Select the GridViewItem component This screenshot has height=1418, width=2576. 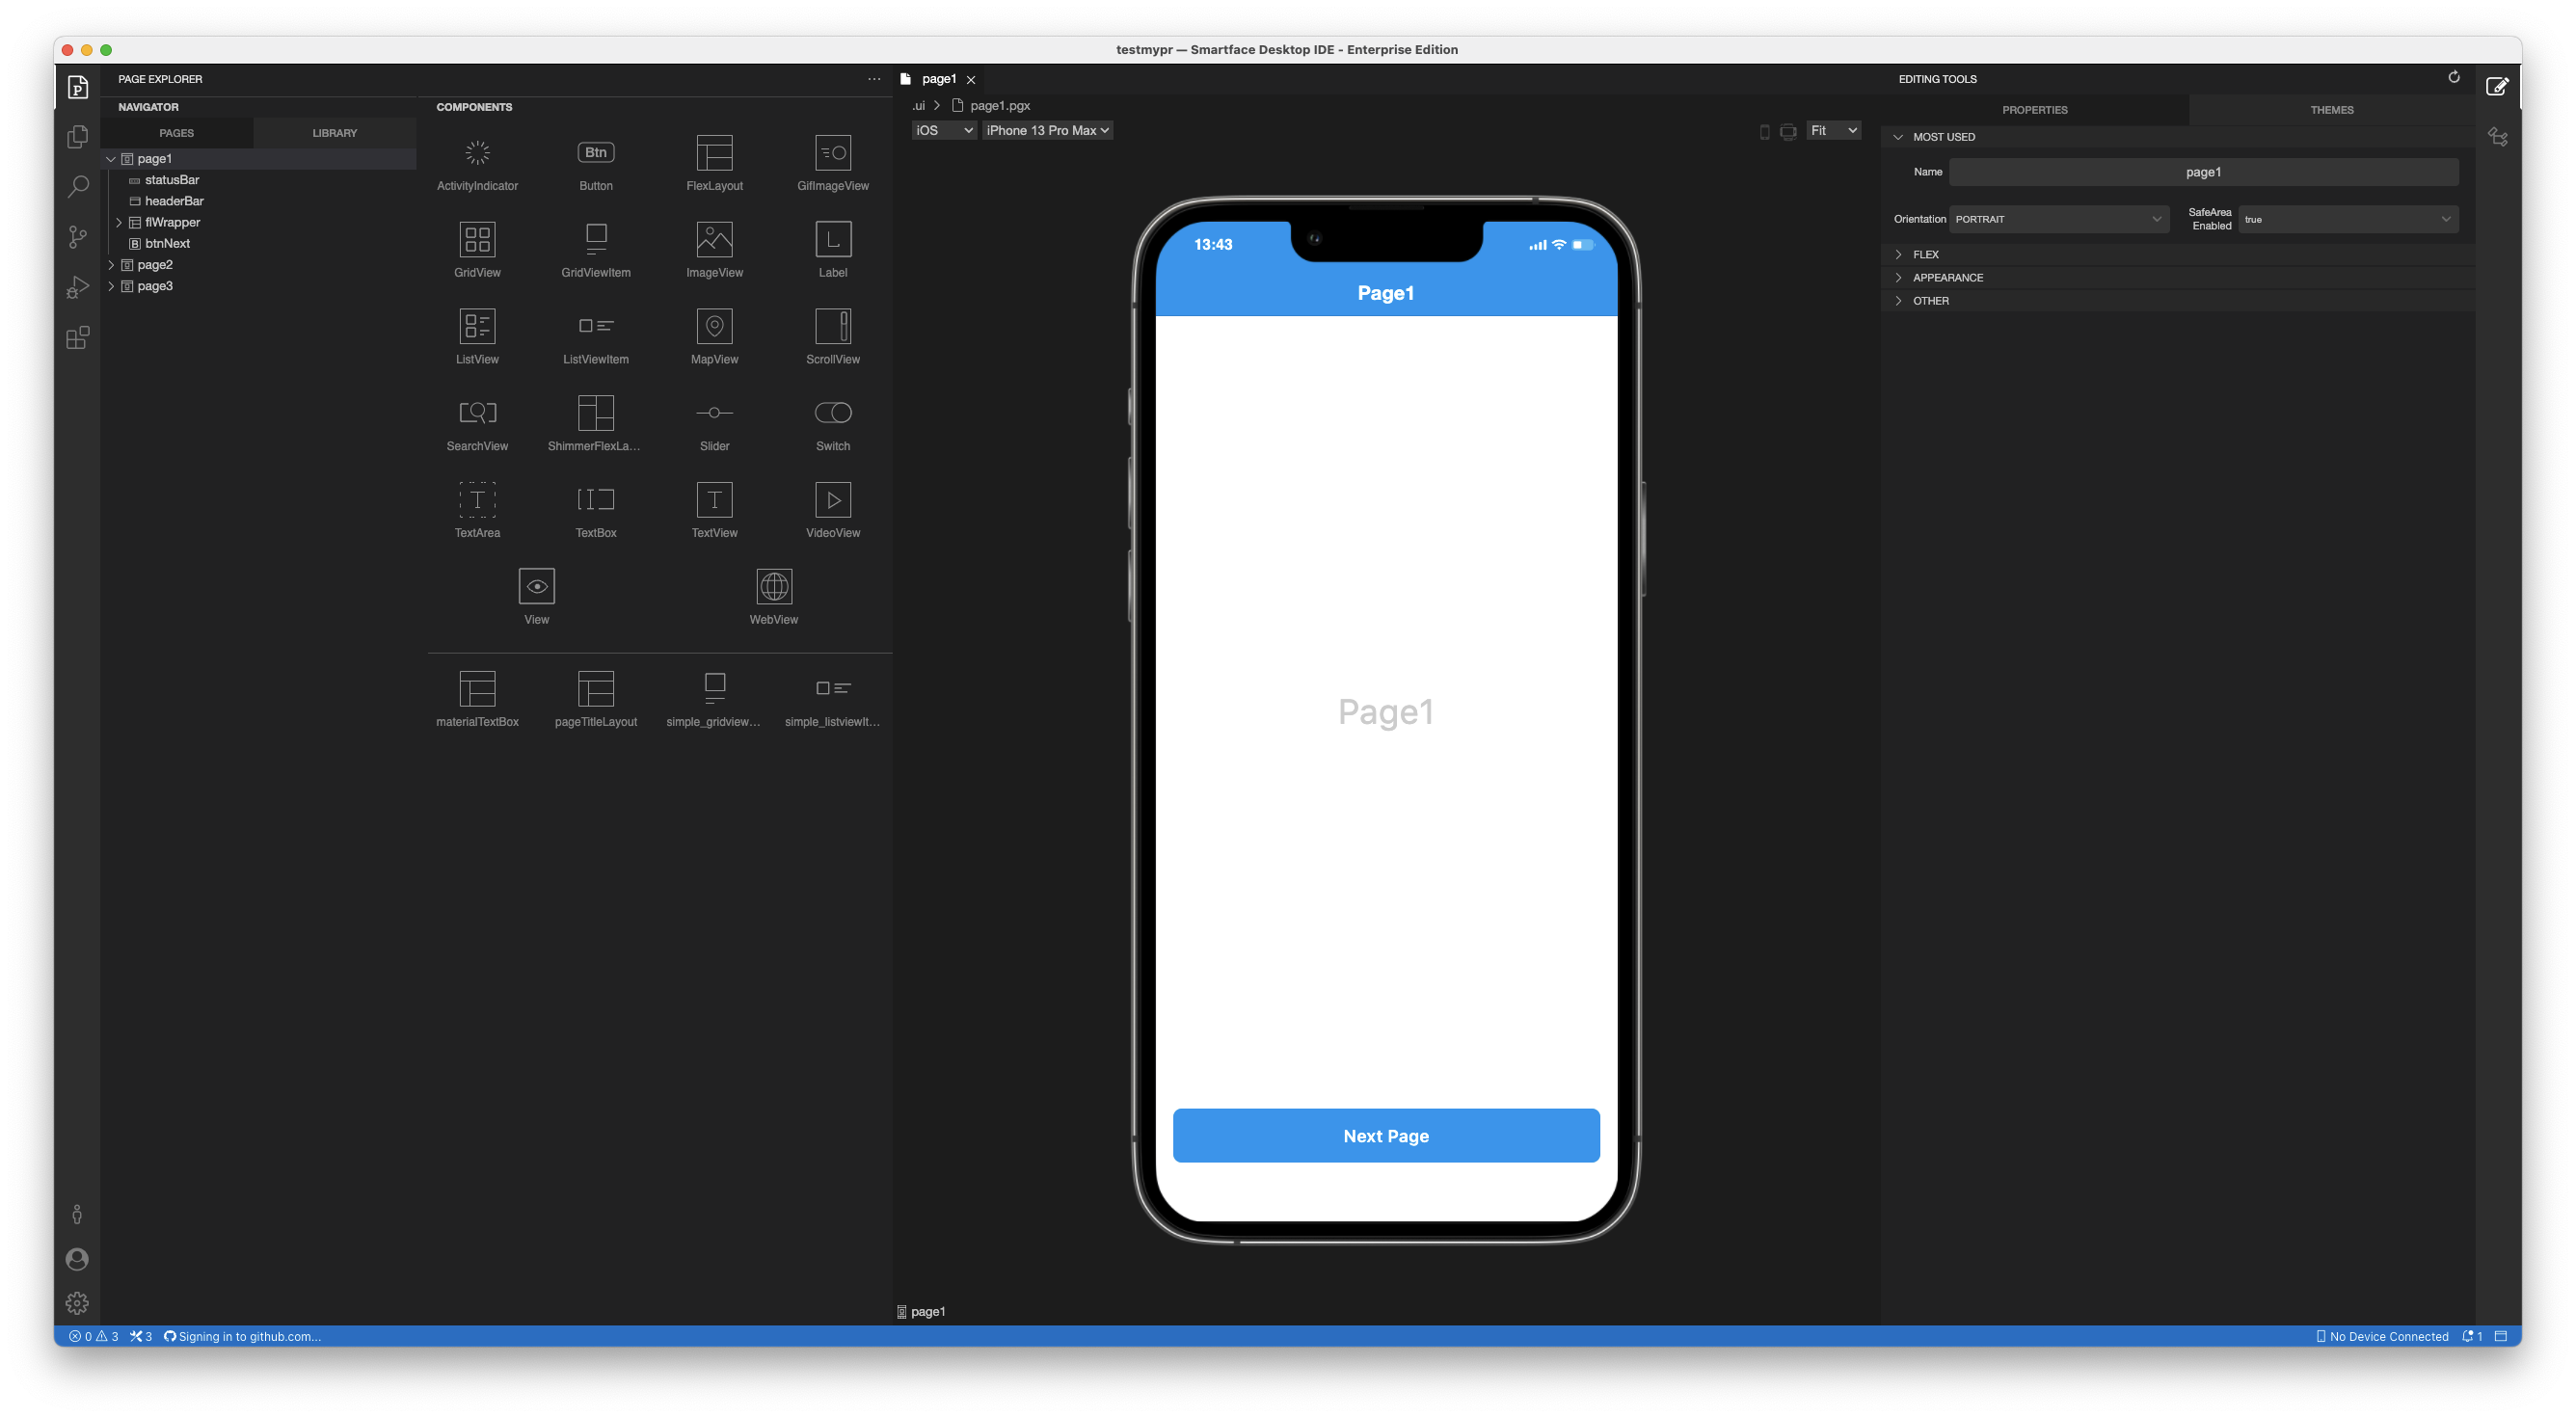596,250
